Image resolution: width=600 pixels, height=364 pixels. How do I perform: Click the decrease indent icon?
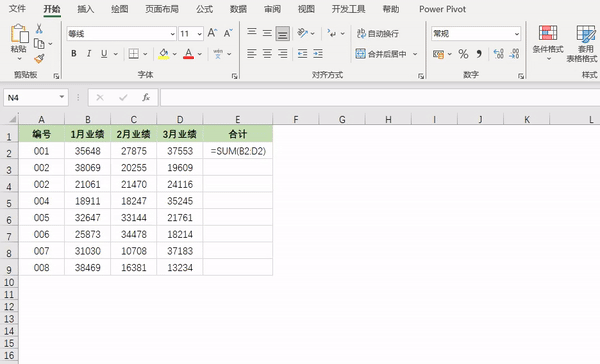[302, 54]
